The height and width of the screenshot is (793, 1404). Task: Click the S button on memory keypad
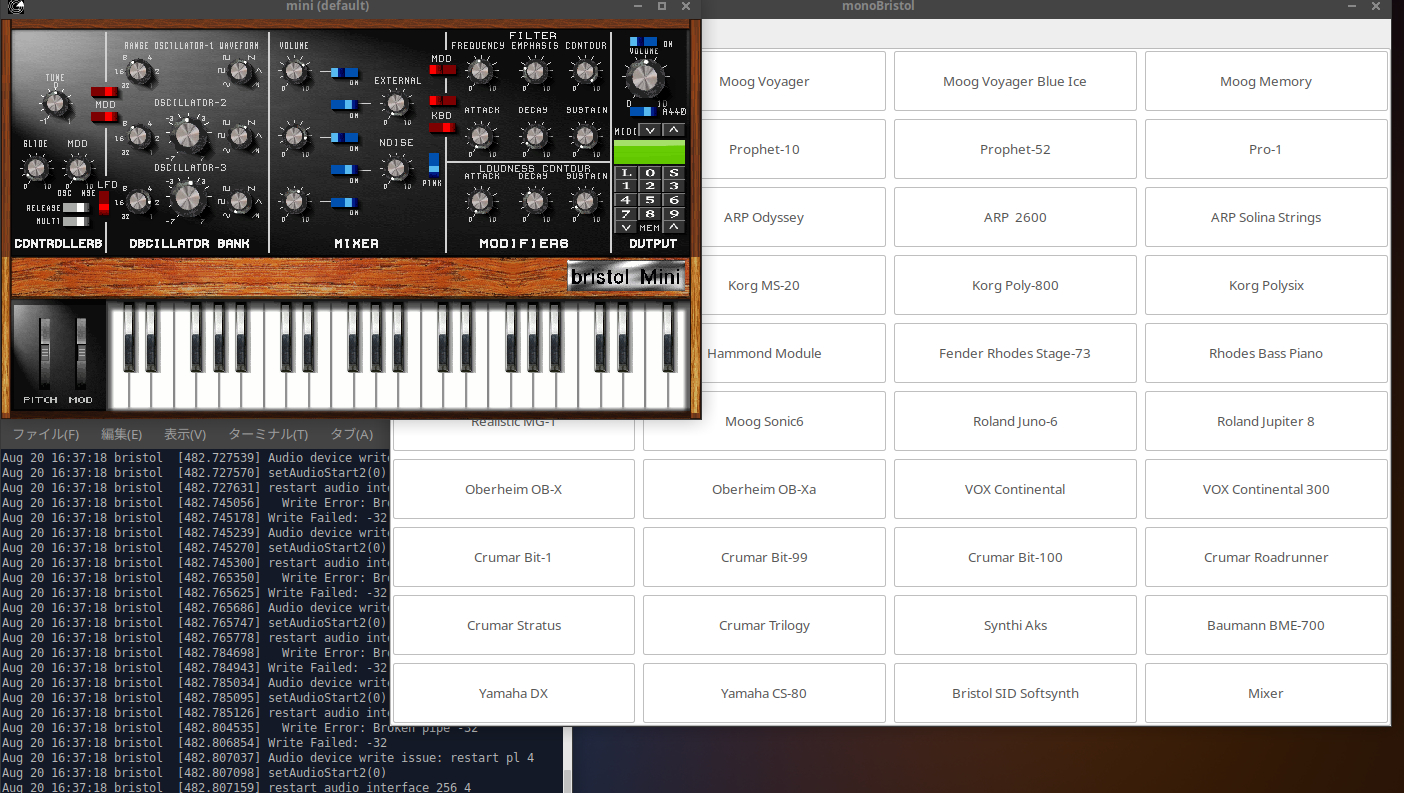(674, 172)
